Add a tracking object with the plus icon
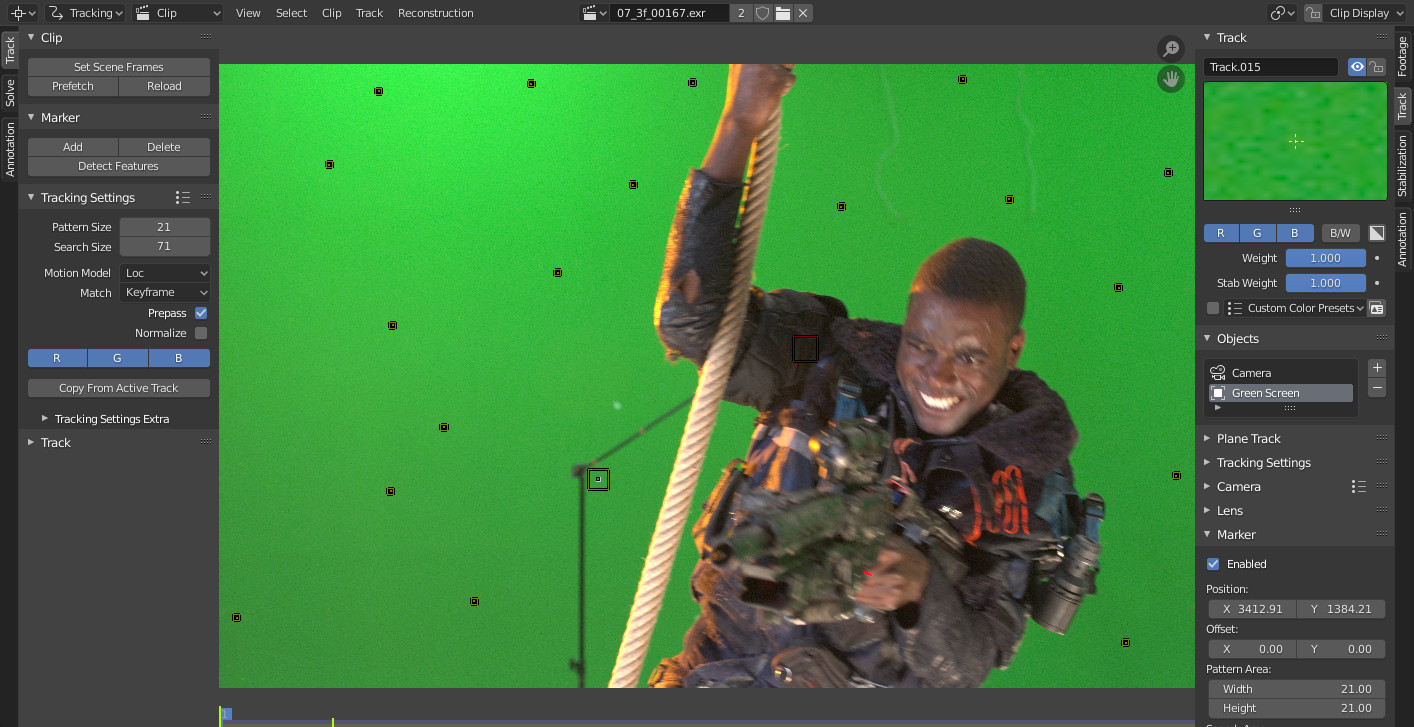 tap(1377, 368)
